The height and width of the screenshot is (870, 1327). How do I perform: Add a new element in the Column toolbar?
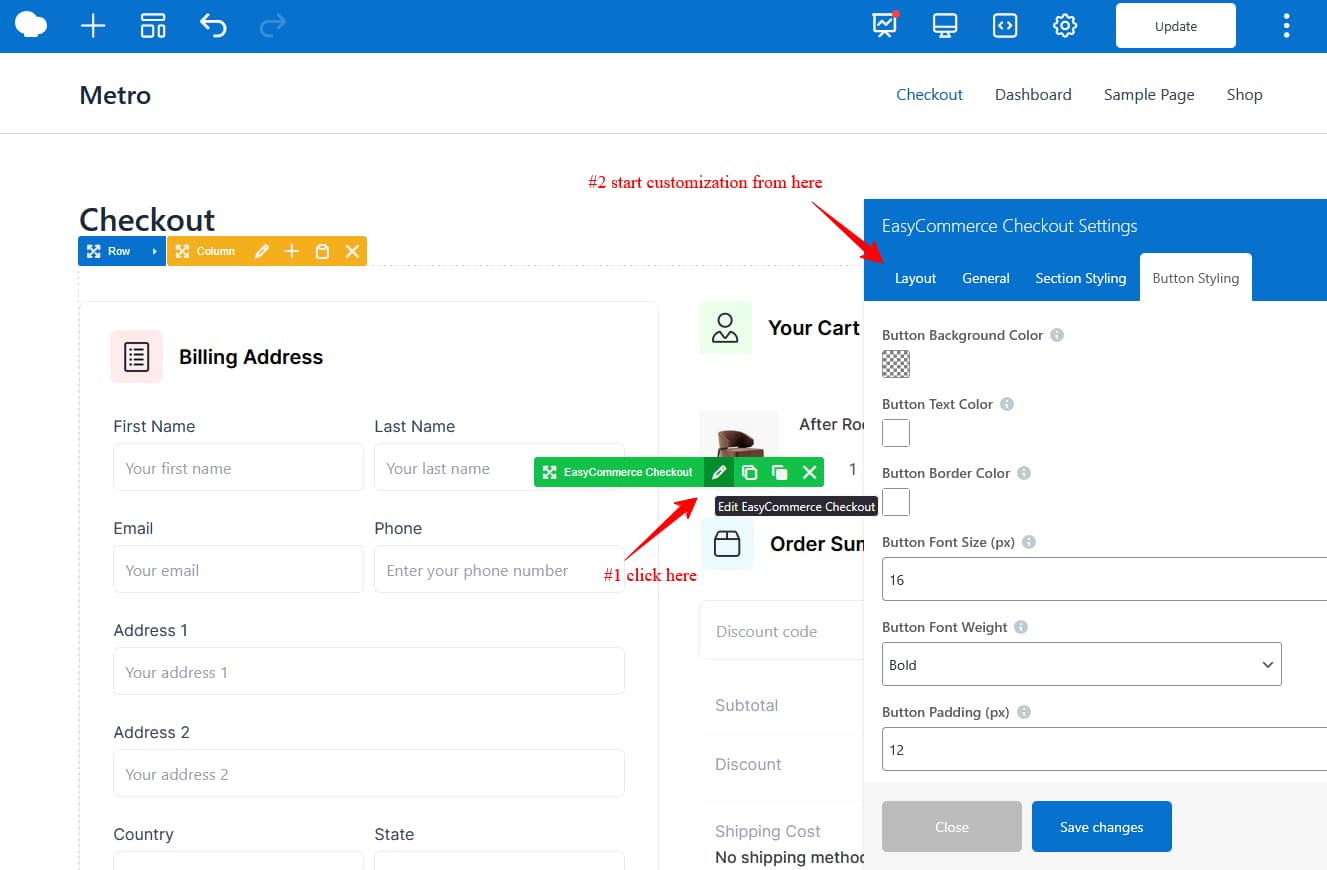tap(292, 251)
